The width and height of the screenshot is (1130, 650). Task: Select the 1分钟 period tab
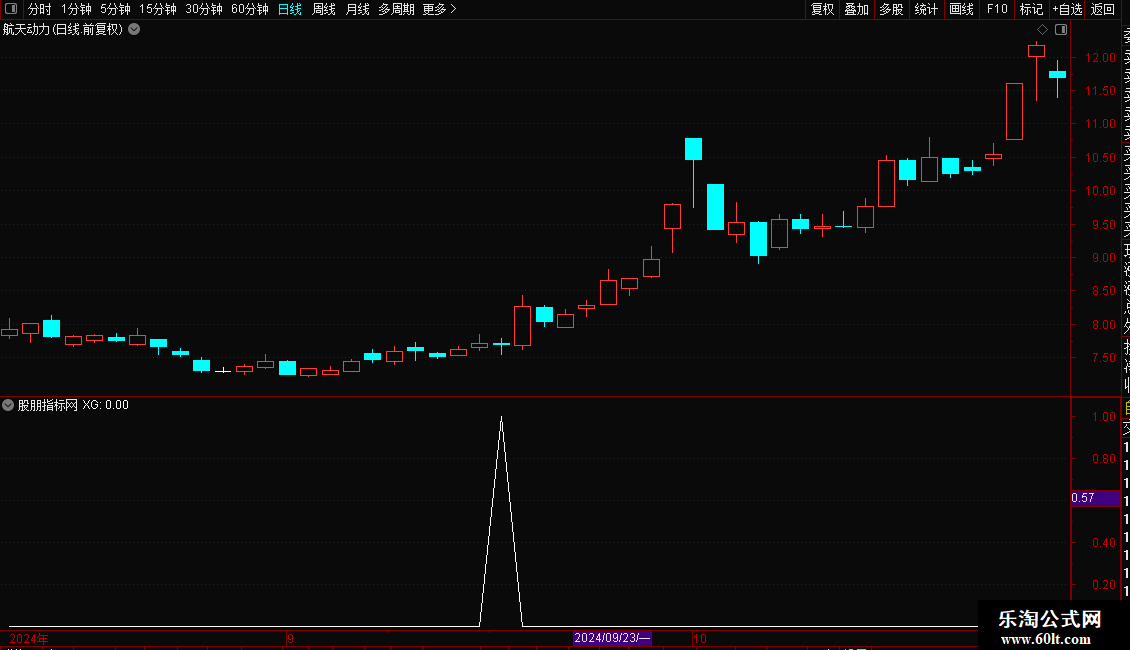[x=76, y=9]
